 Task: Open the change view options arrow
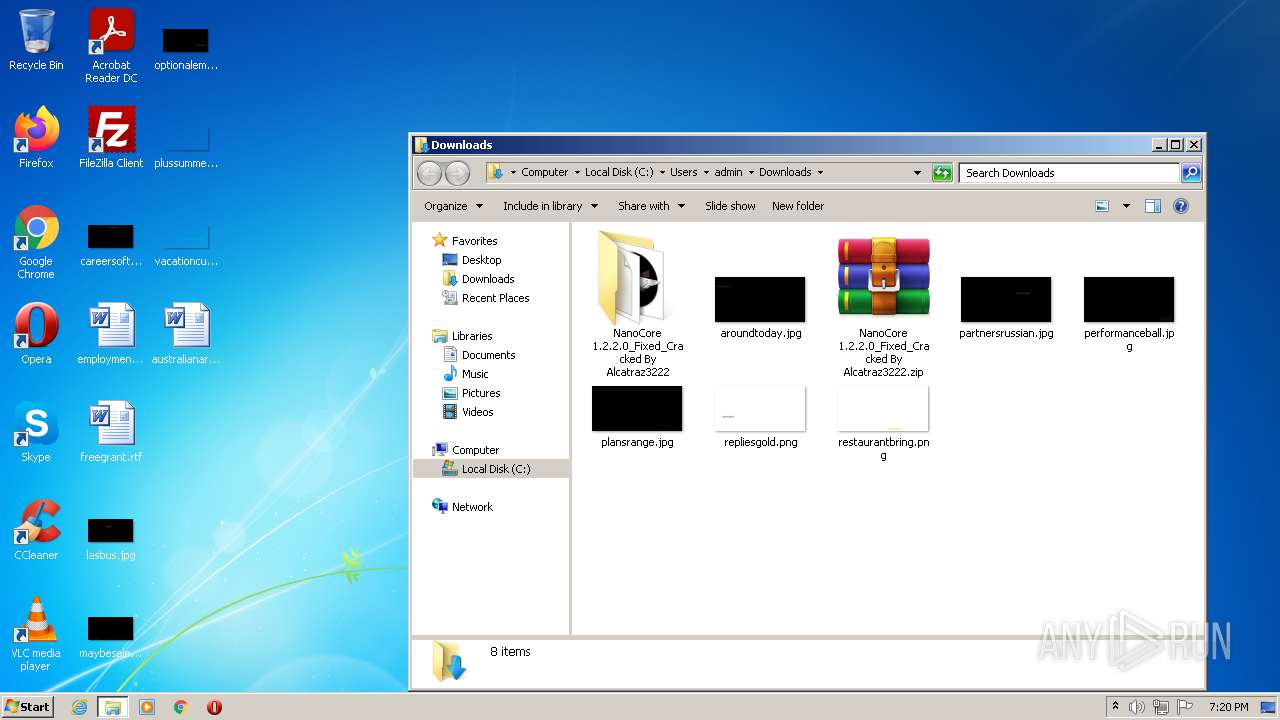pyautogui.click(x=1126, y=206)
